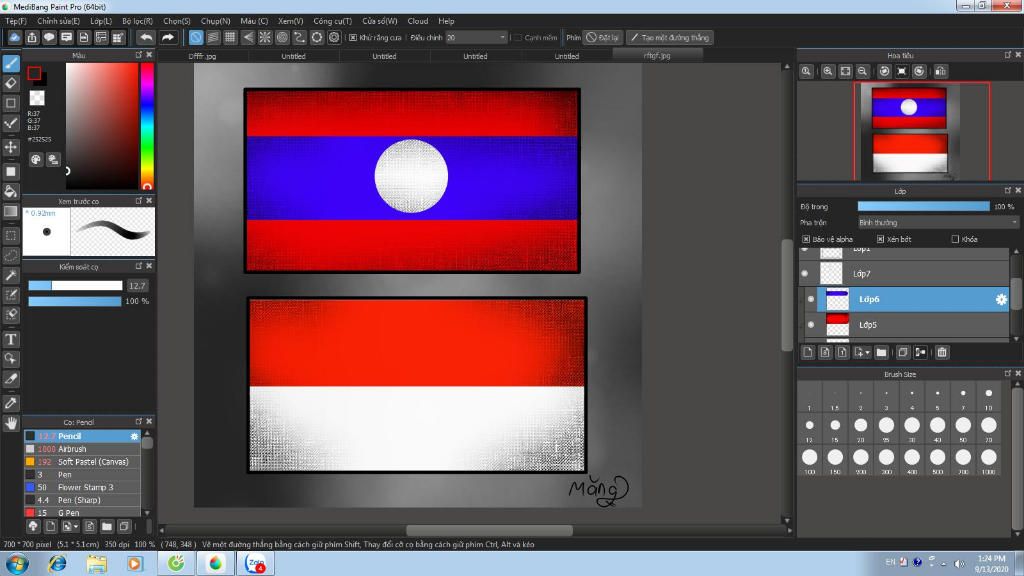Screen dimensions: 1024x576
Task: Toggle the Xén bớt checkbox
Action: point(880,239)
